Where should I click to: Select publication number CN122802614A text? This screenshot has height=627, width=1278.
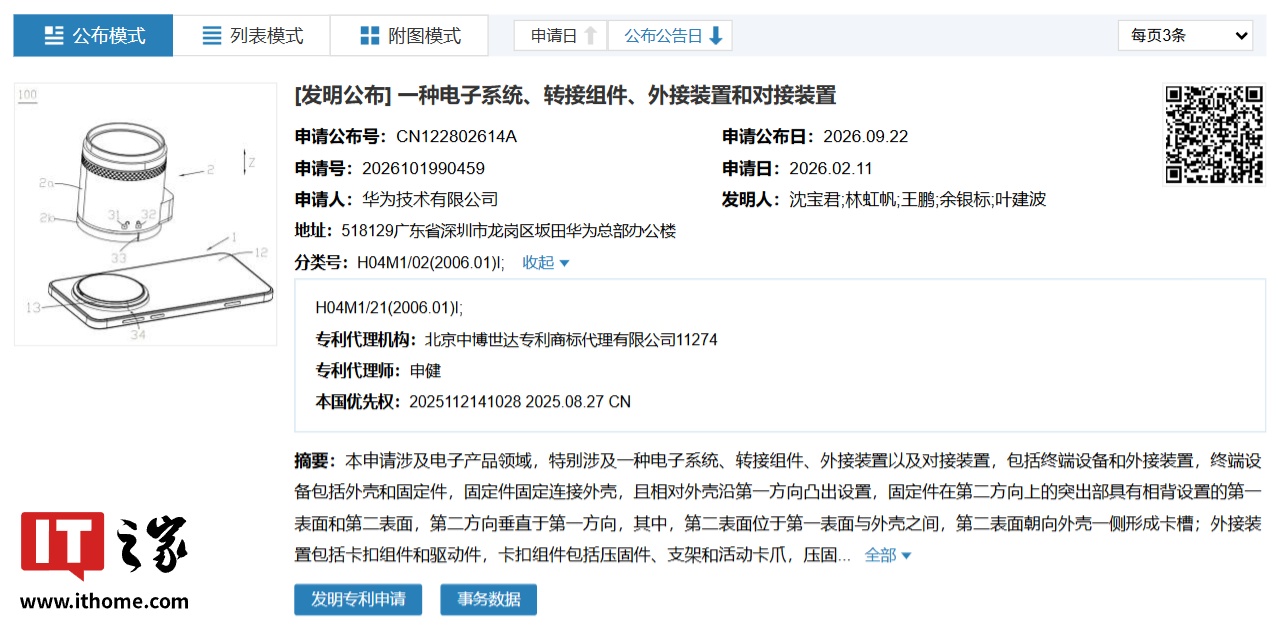coord(456,137)
